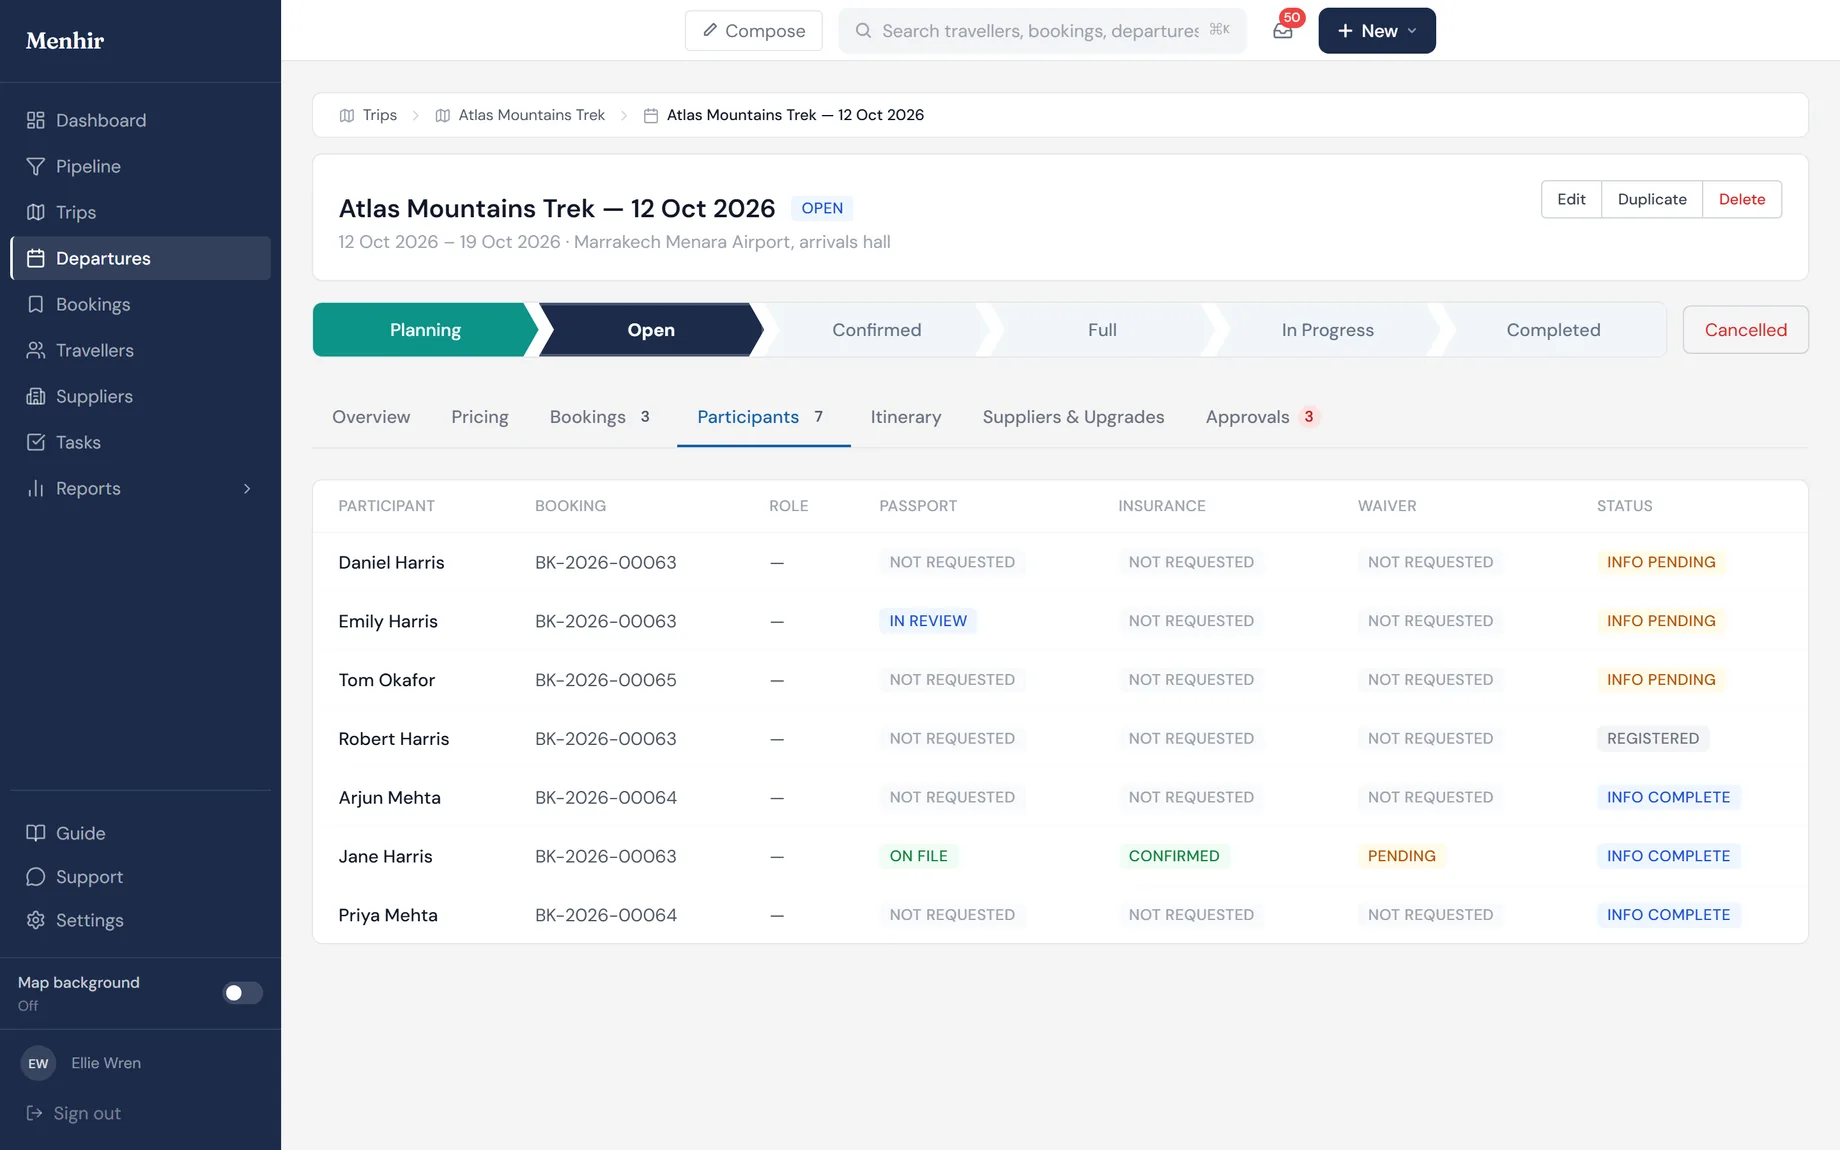Screen dimensions: 1840x1150
Task: Click Emily Harris IN REVIEW passport badge
Action: click(x=928, y=621)
